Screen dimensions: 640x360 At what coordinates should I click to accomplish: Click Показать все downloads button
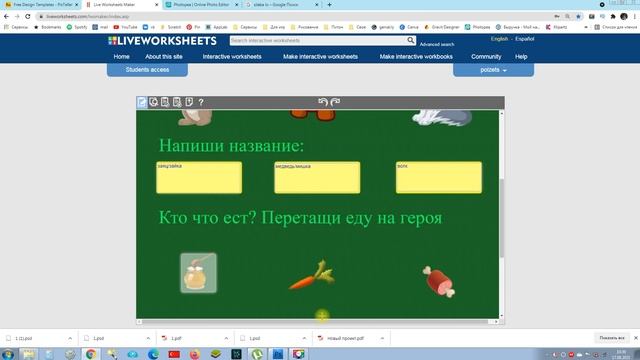pyautogui.click(x=612, y=338)
